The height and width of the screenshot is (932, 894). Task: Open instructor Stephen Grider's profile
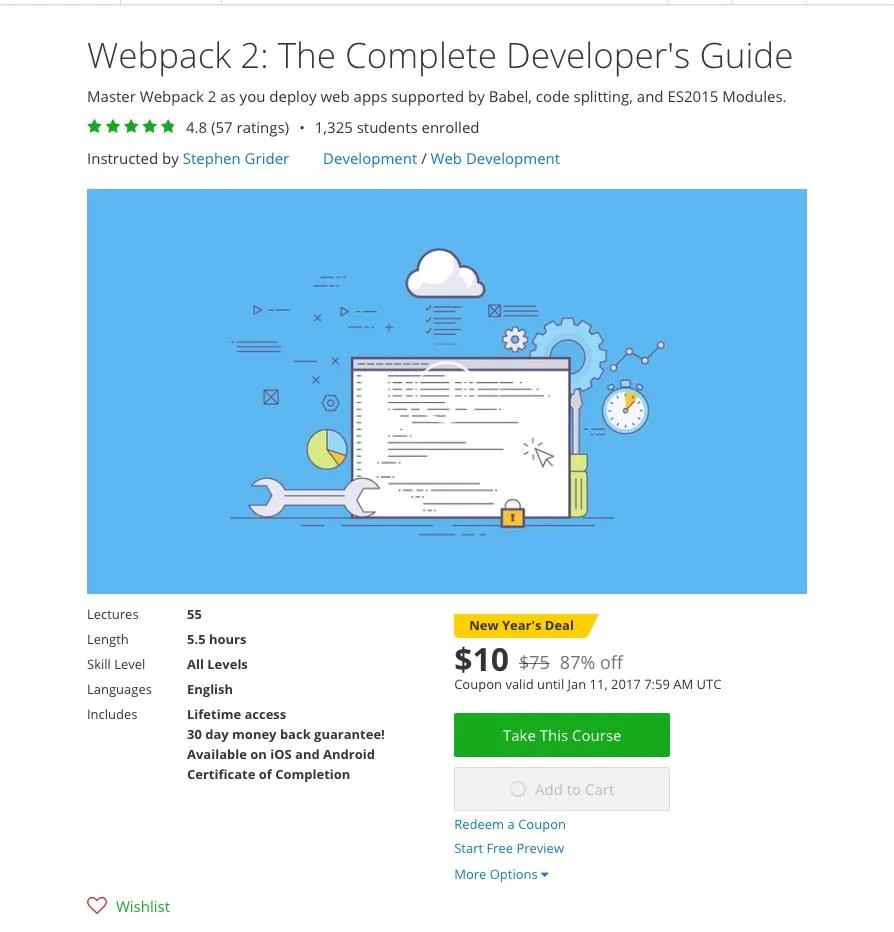pos(235,159)
